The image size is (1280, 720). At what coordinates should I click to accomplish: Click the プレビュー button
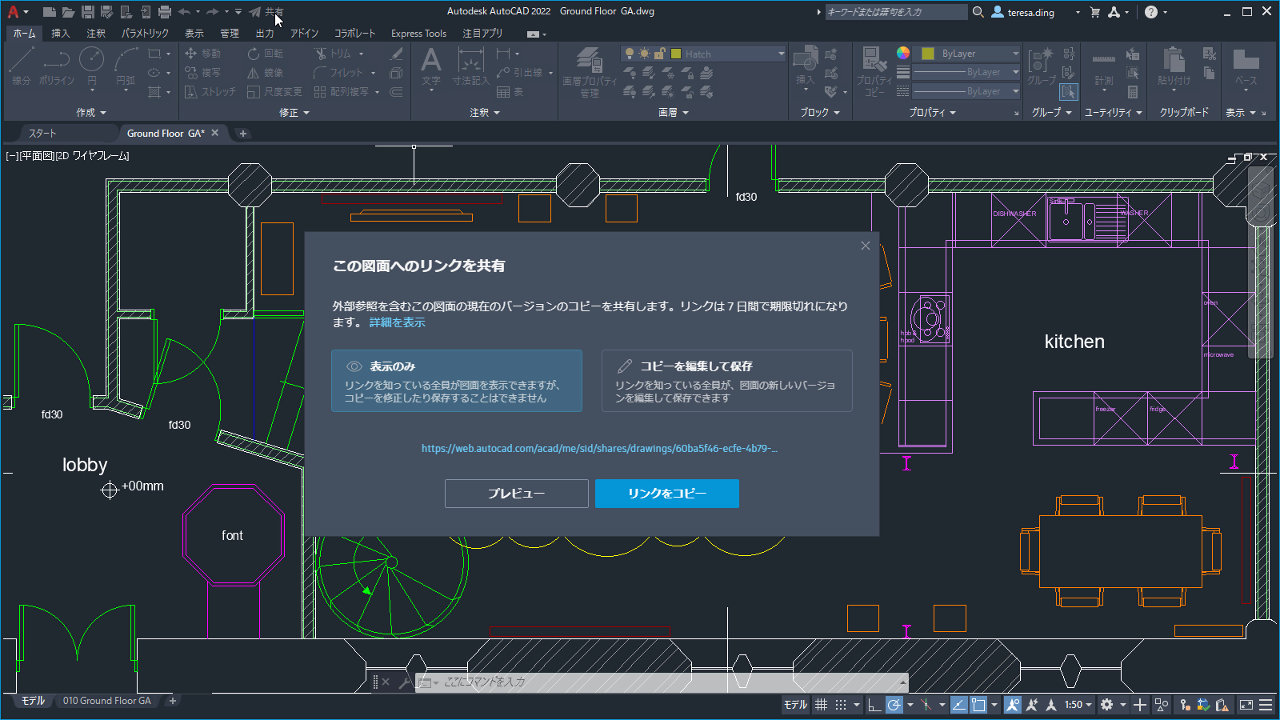point(517,494)
